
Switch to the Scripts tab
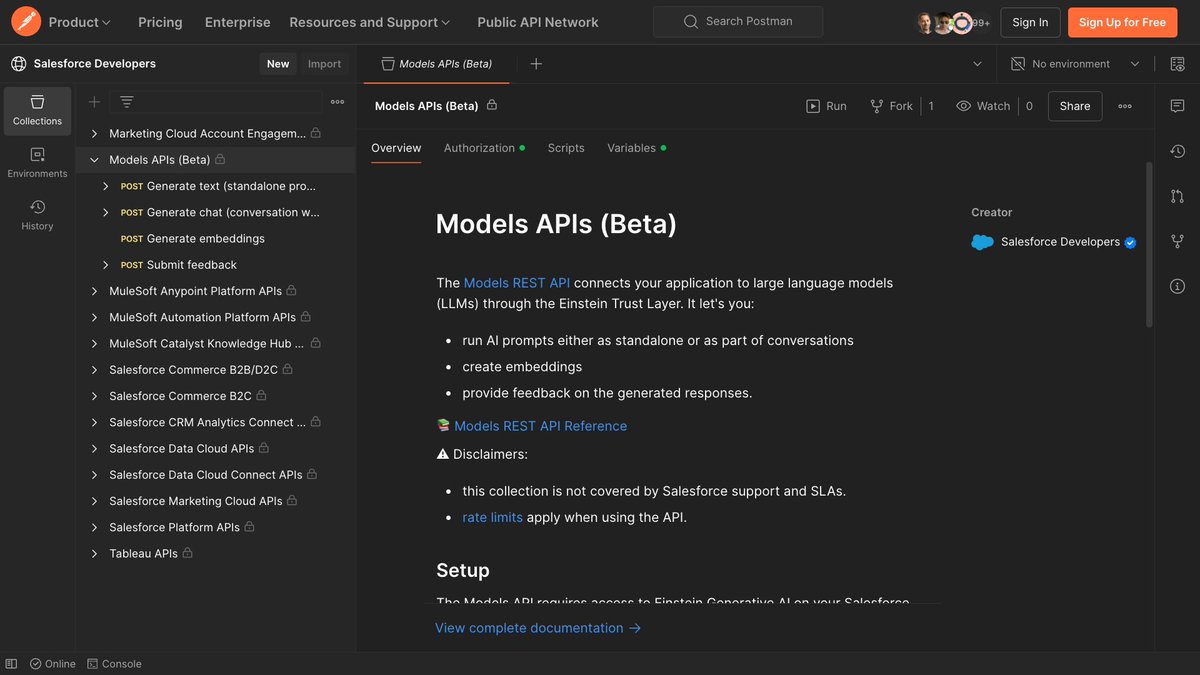566,148
